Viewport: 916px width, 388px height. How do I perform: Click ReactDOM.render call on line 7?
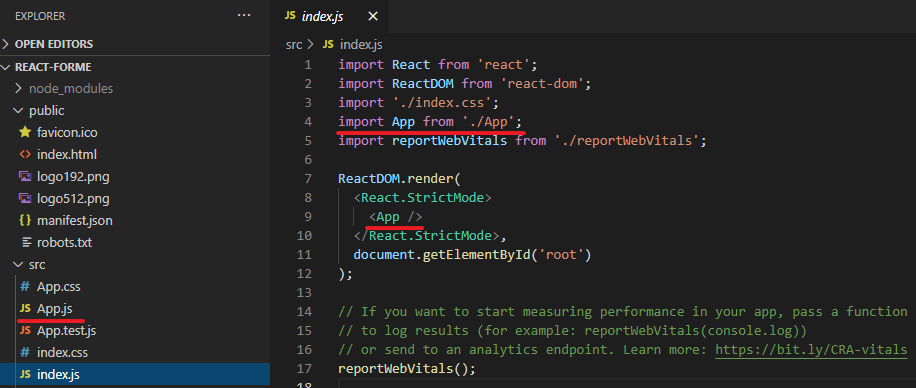click(400, 178)
